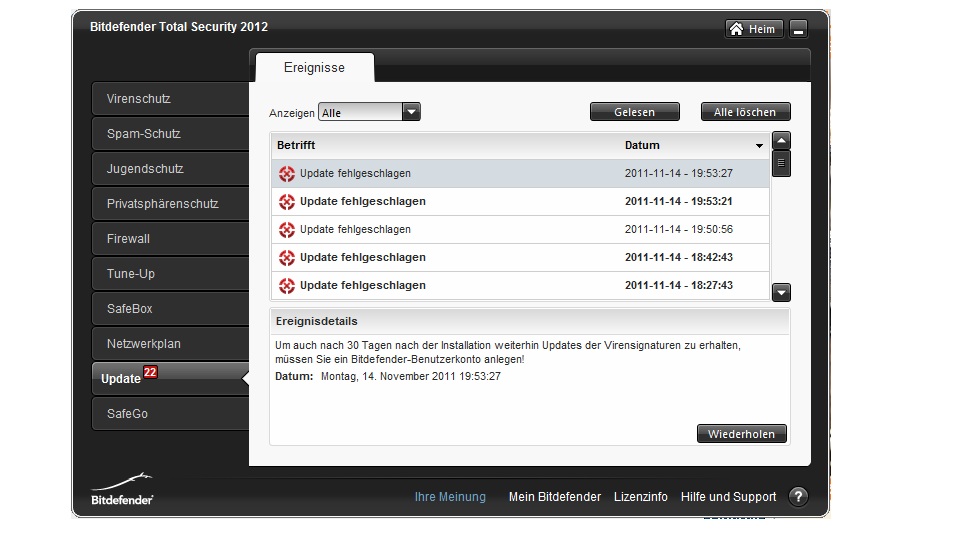The height and width of the screenshot is (540, 960).
Task: Open the Privatsphärenschutz section
Action: pos(170,203)
